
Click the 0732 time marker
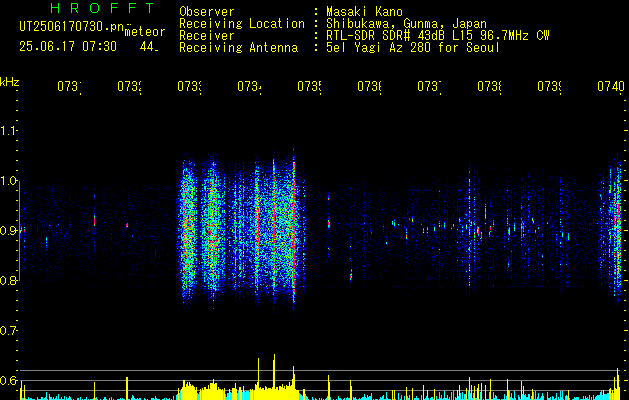[129, 86]
